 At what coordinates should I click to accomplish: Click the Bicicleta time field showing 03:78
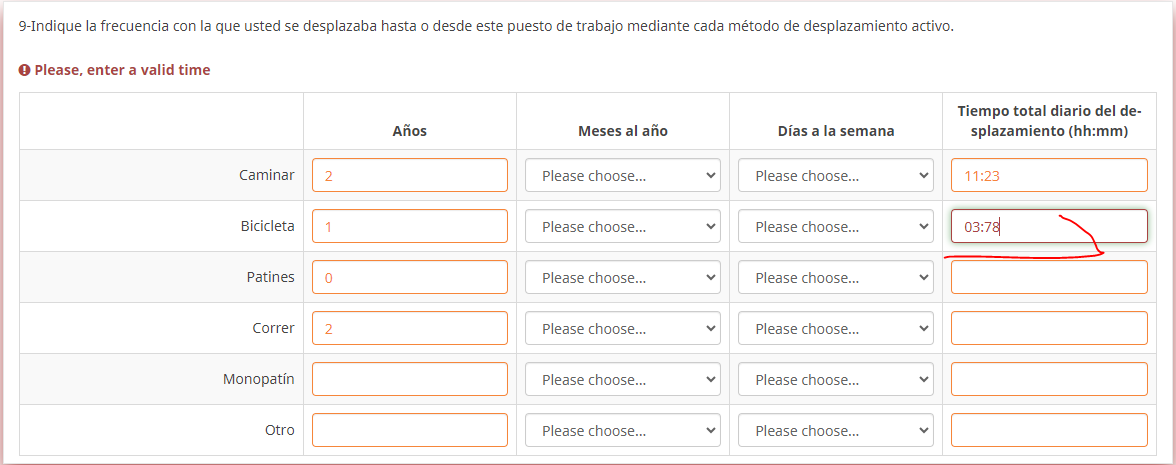click(1048, 226)
